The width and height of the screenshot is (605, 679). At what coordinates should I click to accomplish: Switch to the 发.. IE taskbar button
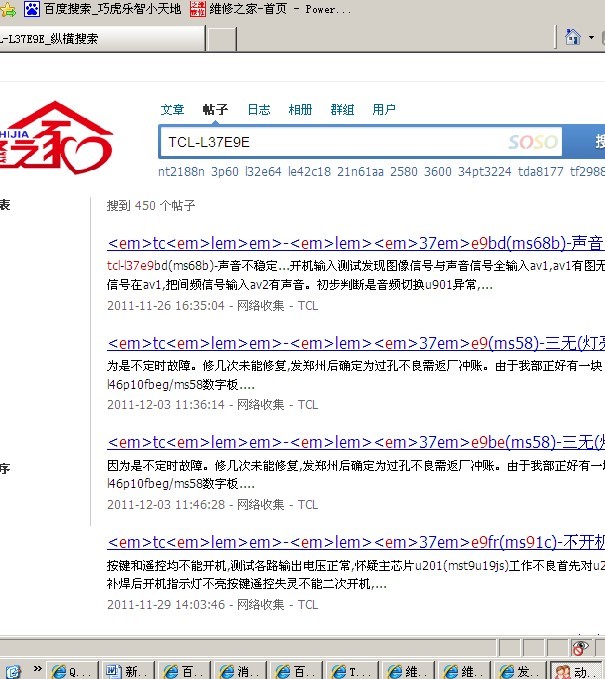521,671
